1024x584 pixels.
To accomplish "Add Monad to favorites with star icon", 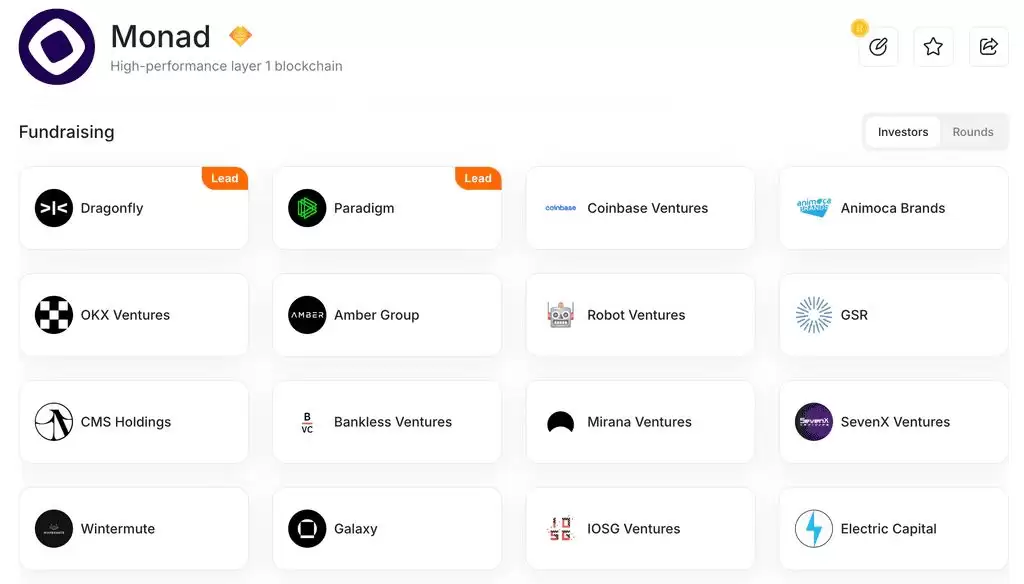I will point(933,47).
